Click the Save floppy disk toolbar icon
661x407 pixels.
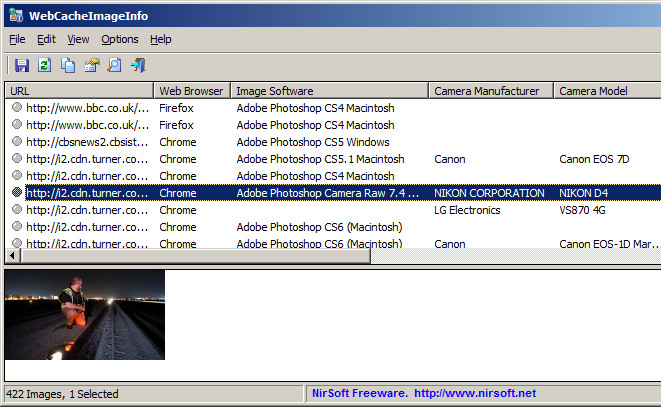coord(22,66)
